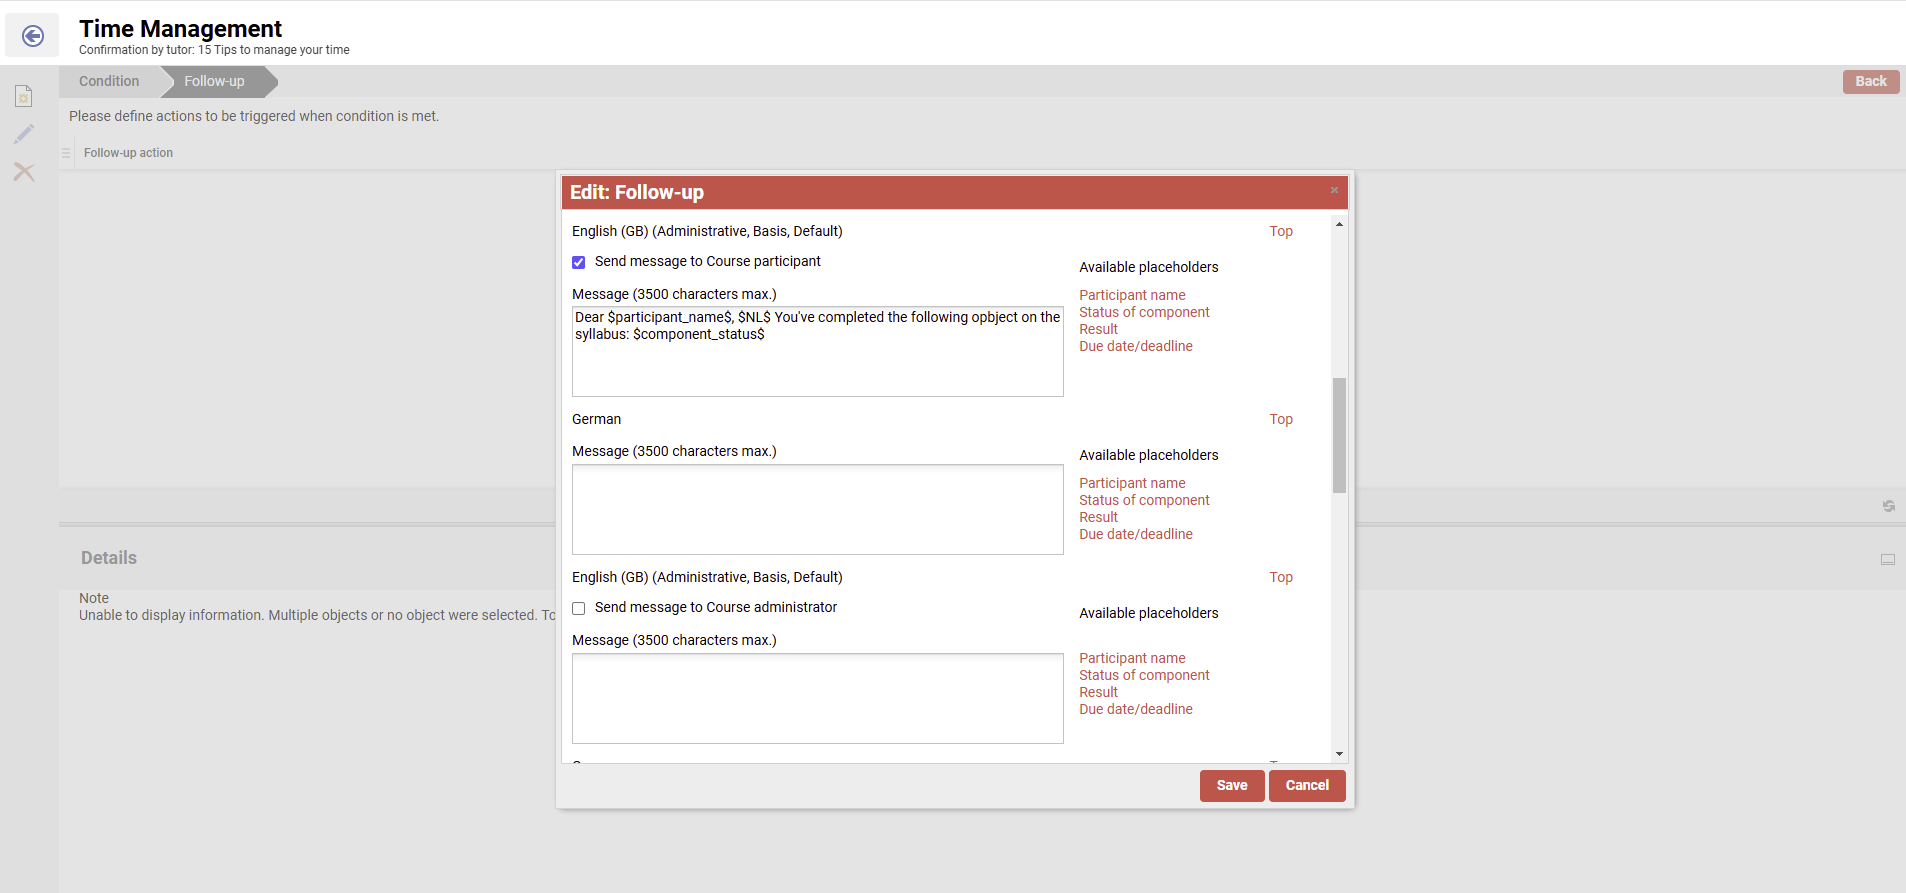Screen dimensions: 1906x893
Task: Switch to the Condition step tab
Action: (x=109, y=81)
